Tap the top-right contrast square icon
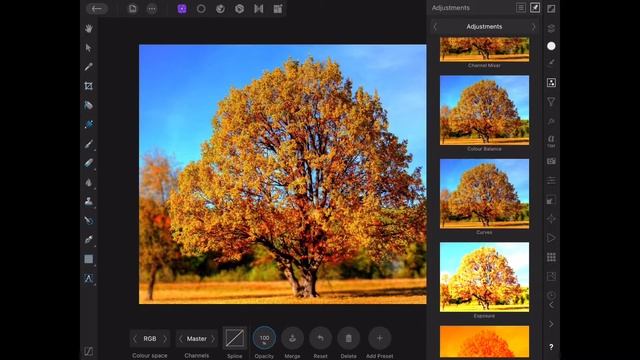Screen dimensions: 640x360 (551, 9)
